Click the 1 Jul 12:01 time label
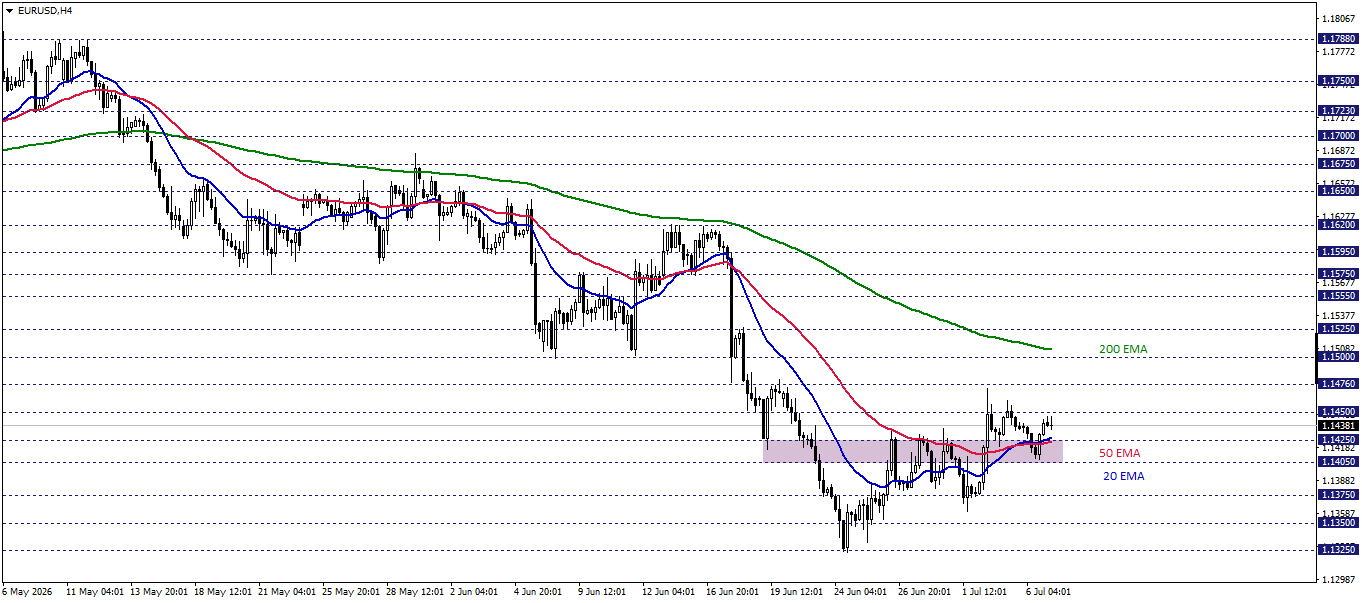Screen dimensions: 1362x603 click(987, 591)
